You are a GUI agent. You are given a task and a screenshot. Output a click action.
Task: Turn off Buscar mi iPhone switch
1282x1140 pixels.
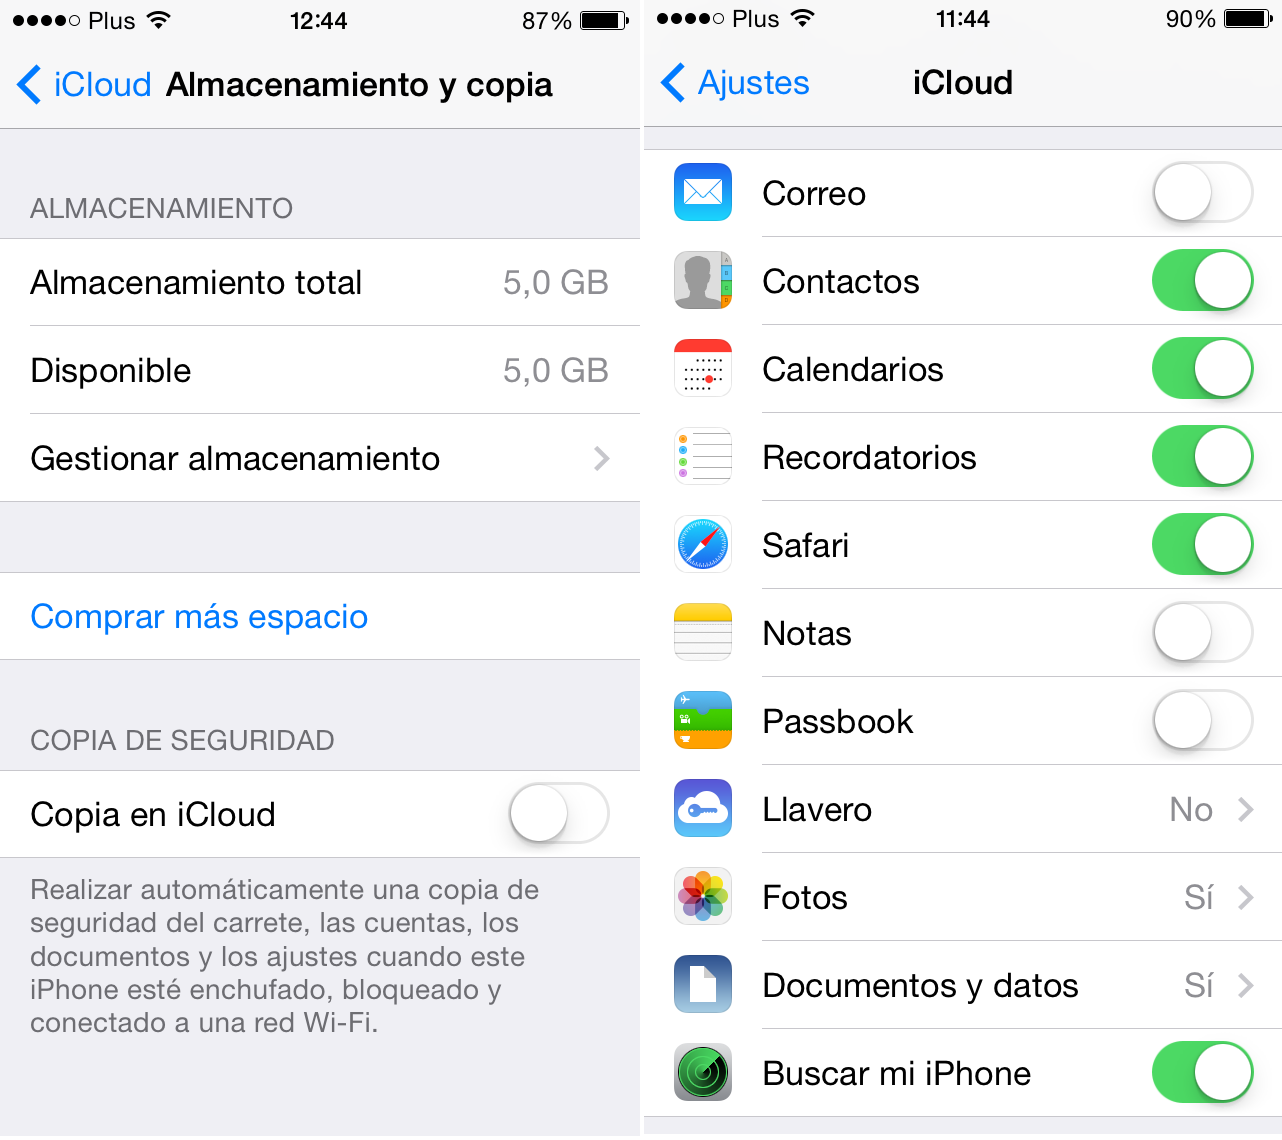coord(1202,1072)
